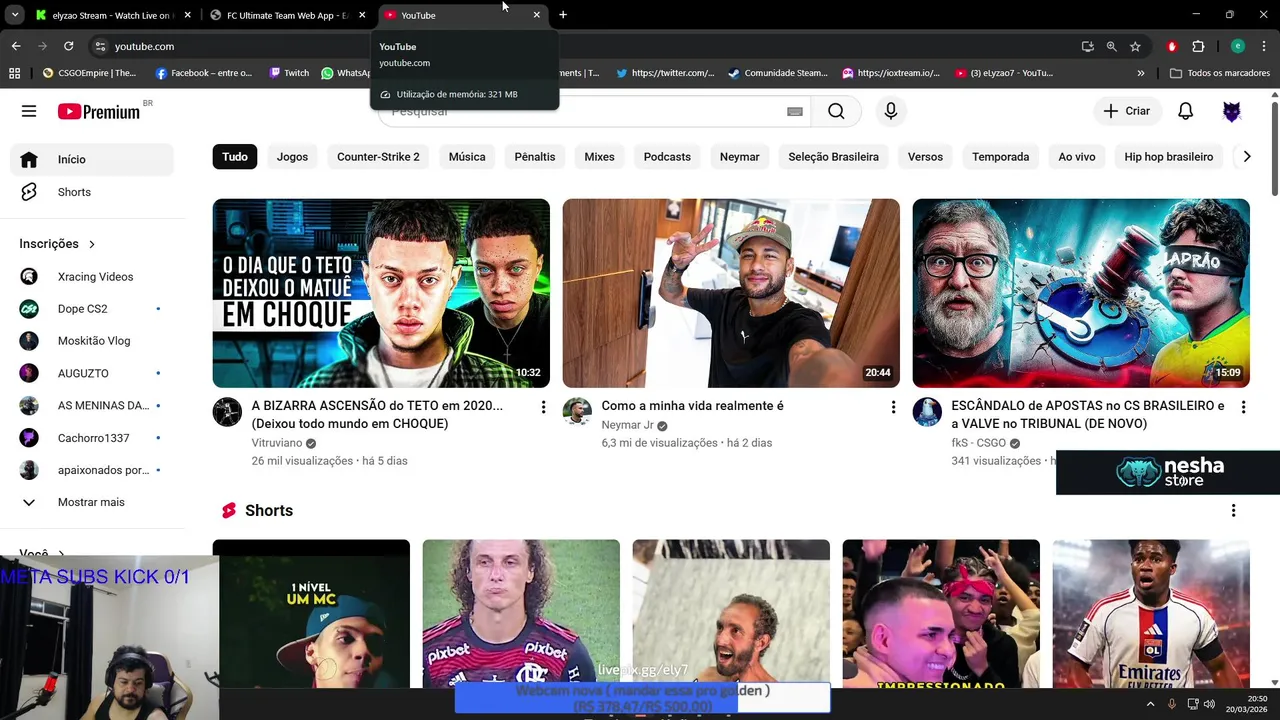Start voice search with microphone icon
The width and height of the screenshot is (1280, 720).
891,111
